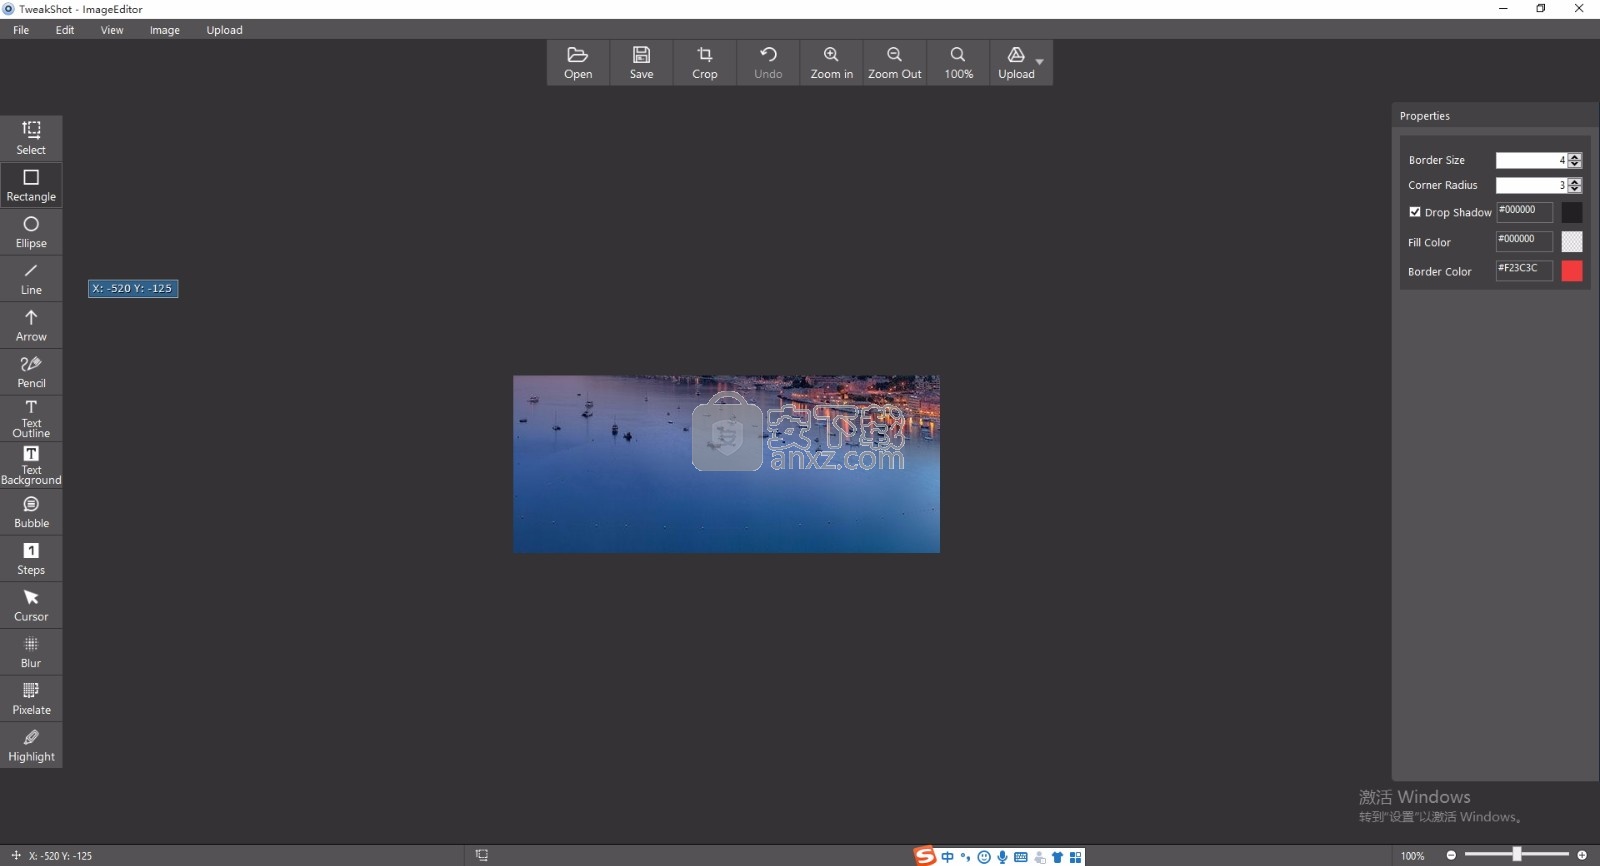This screenshot has height=866, width=1600.
Task: Increase Border Size with up arrow
Action: point(1575,157)
